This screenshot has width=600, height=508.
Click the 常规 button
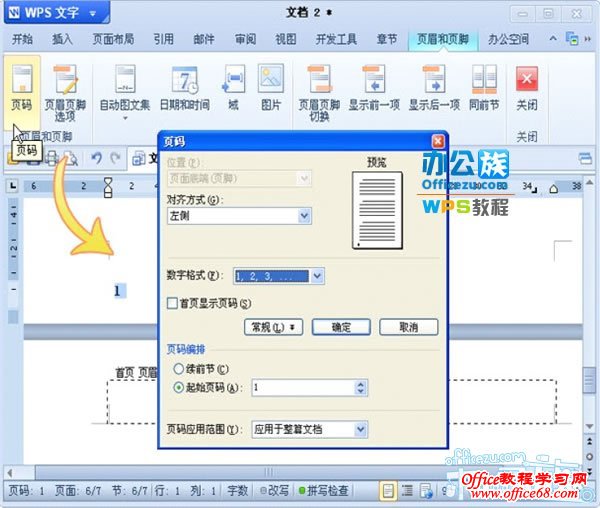tap(274, 327)
